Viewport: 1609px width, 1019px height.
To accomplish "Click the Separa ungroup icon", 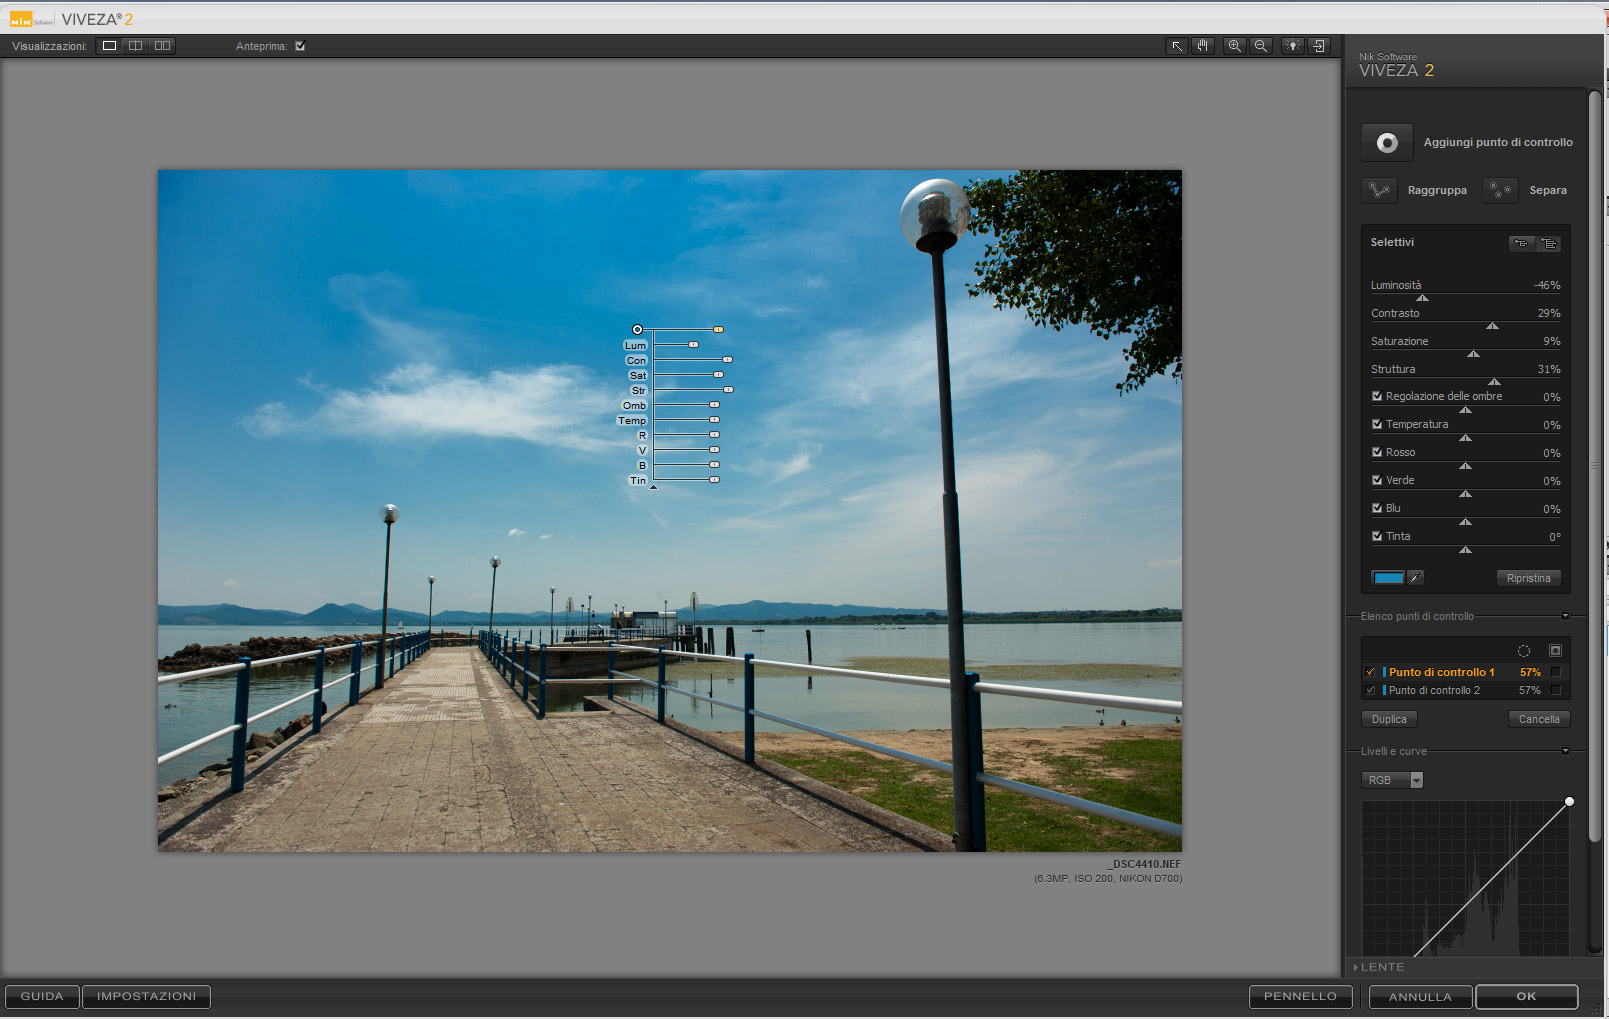I will 1500,190.
